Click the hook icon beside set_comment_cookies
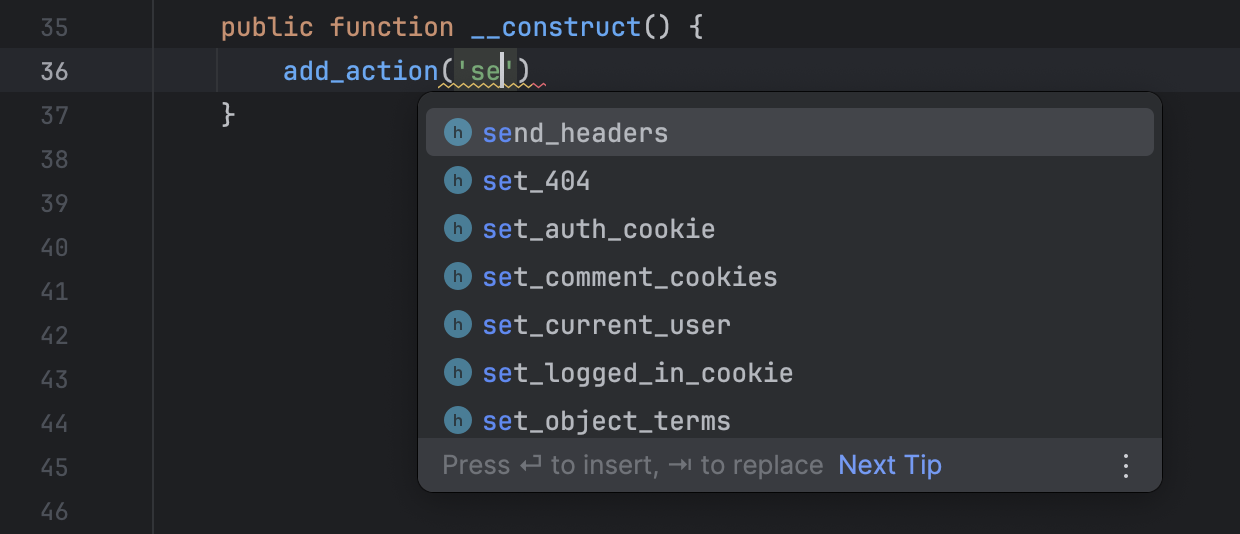The height and width of the screenshot is (534, 1240). pyautogui.click(x=457, y=277)
